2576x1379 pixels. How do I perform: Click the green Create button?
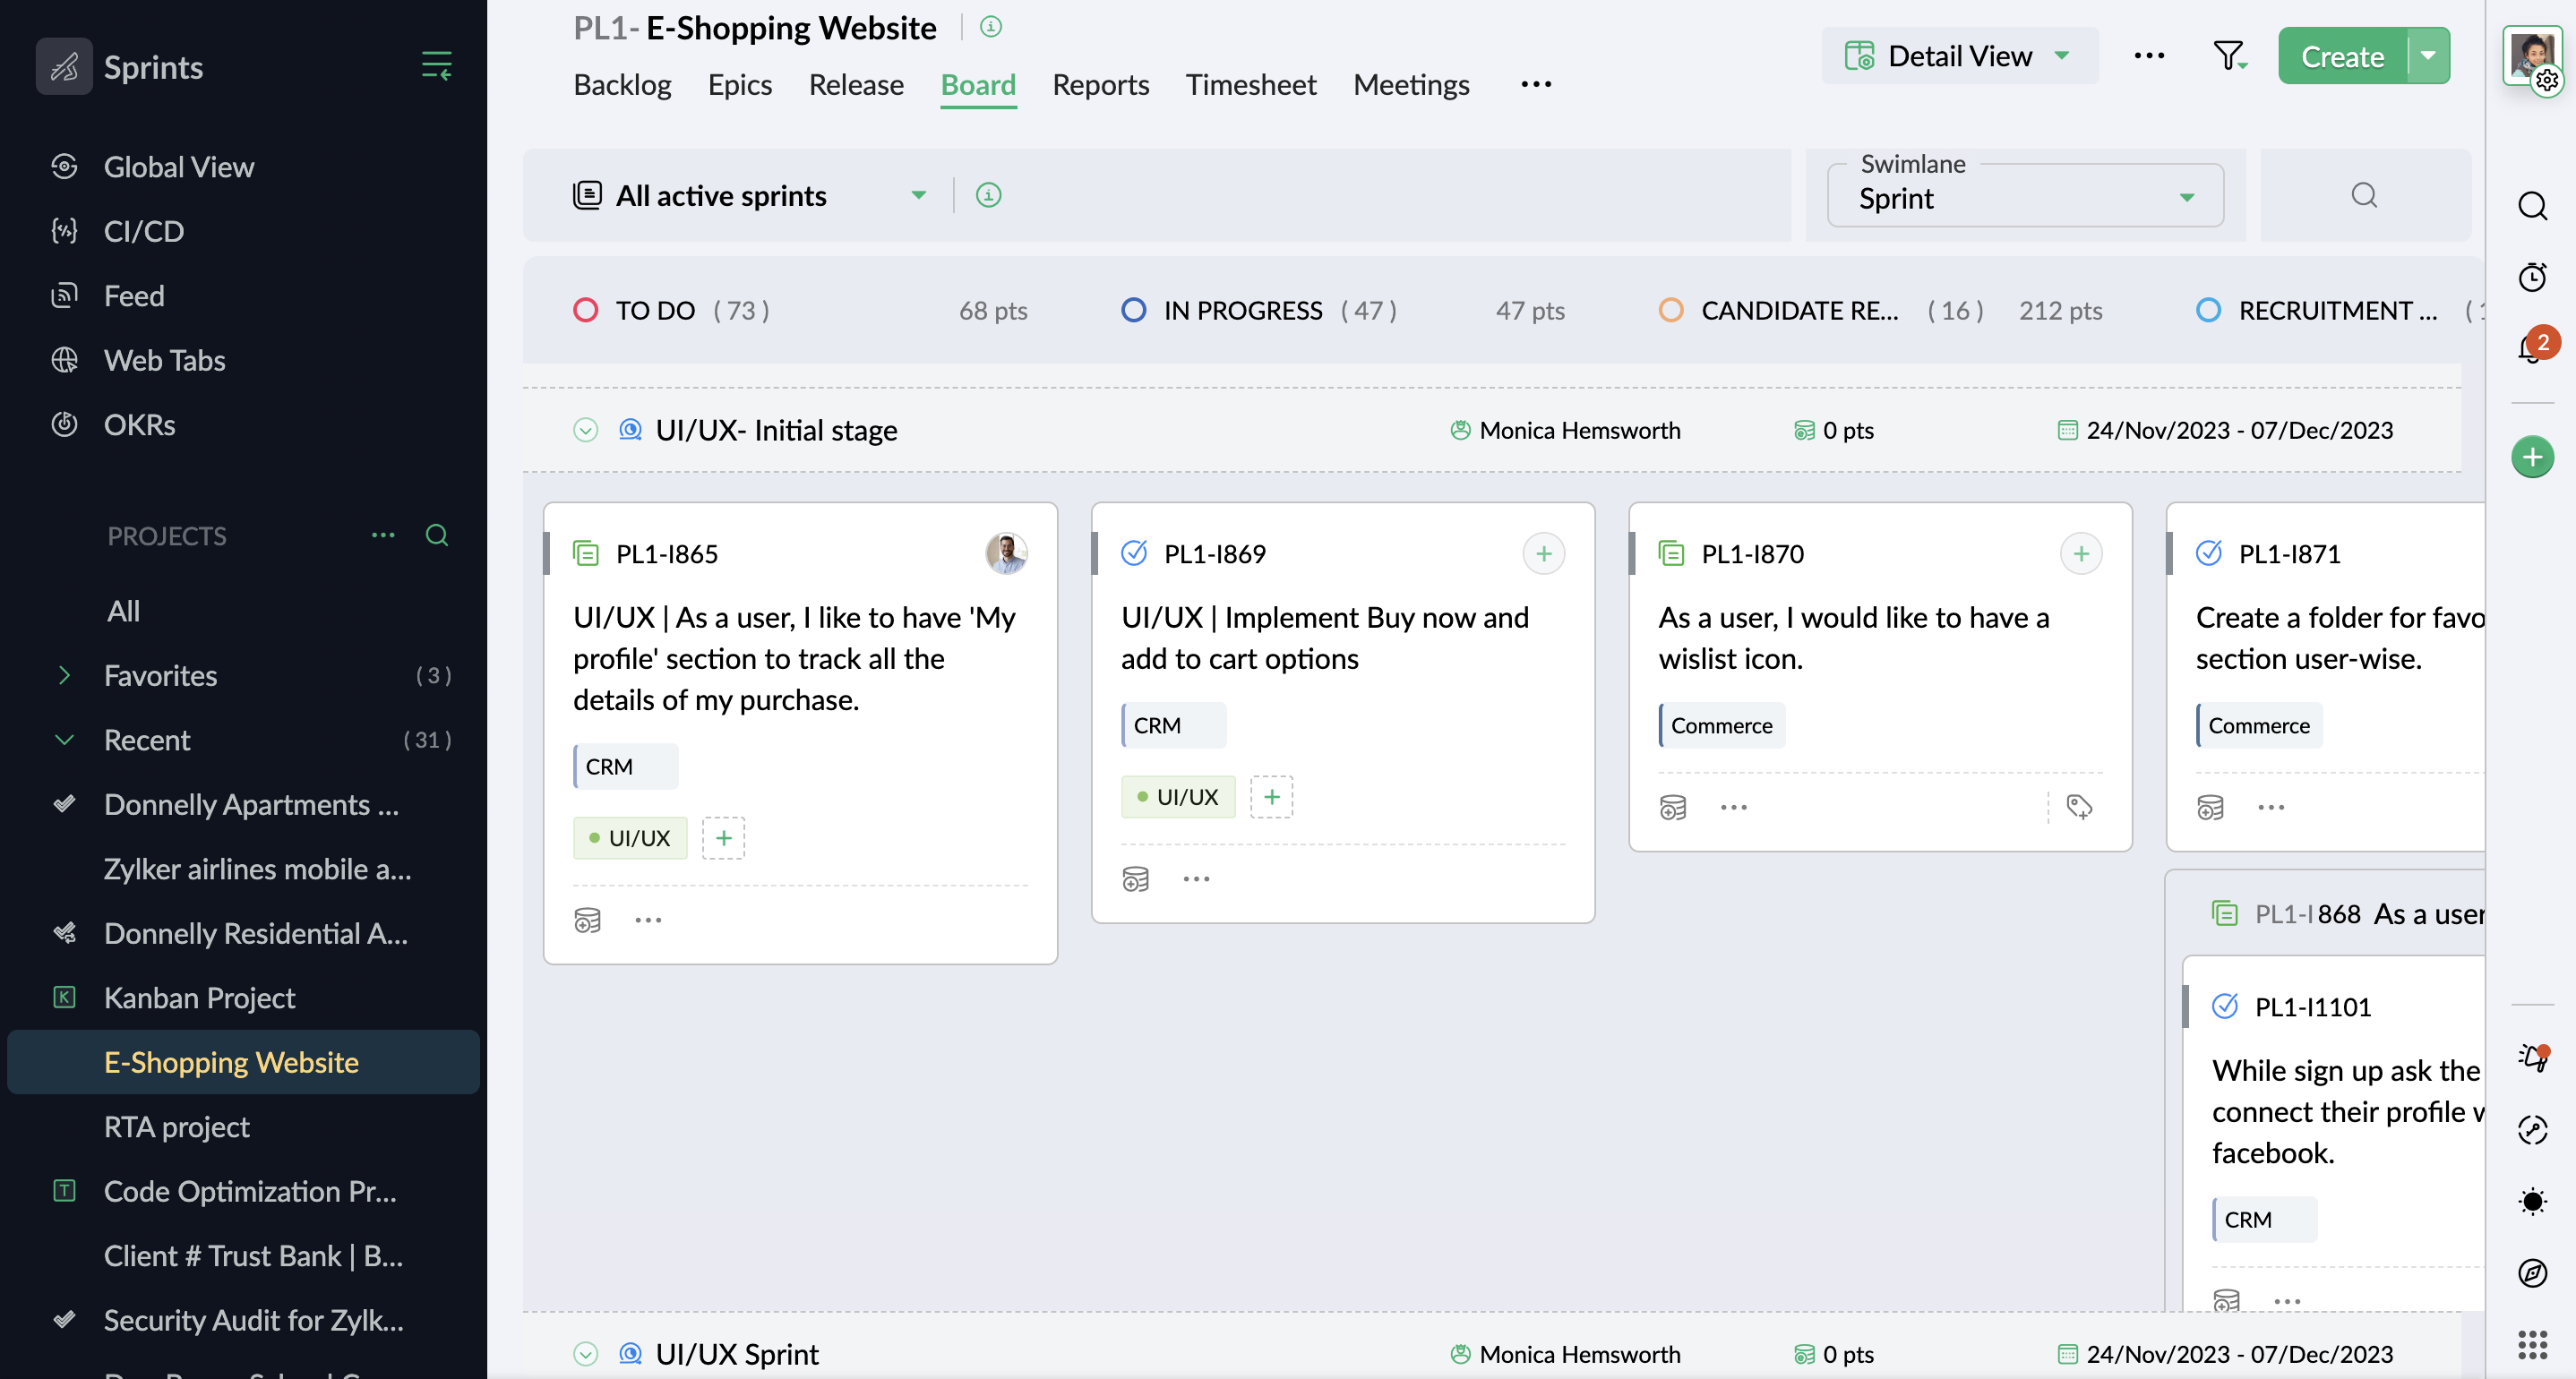point(2342,56)
